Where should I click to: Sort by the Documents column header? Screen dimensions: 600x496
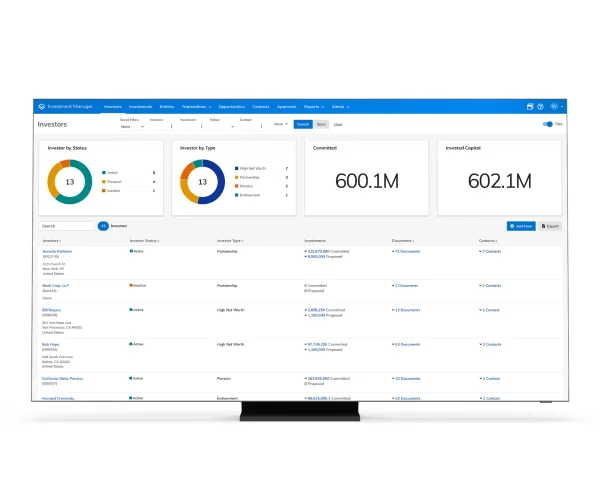pyautogui.click(x=403, y=241)
